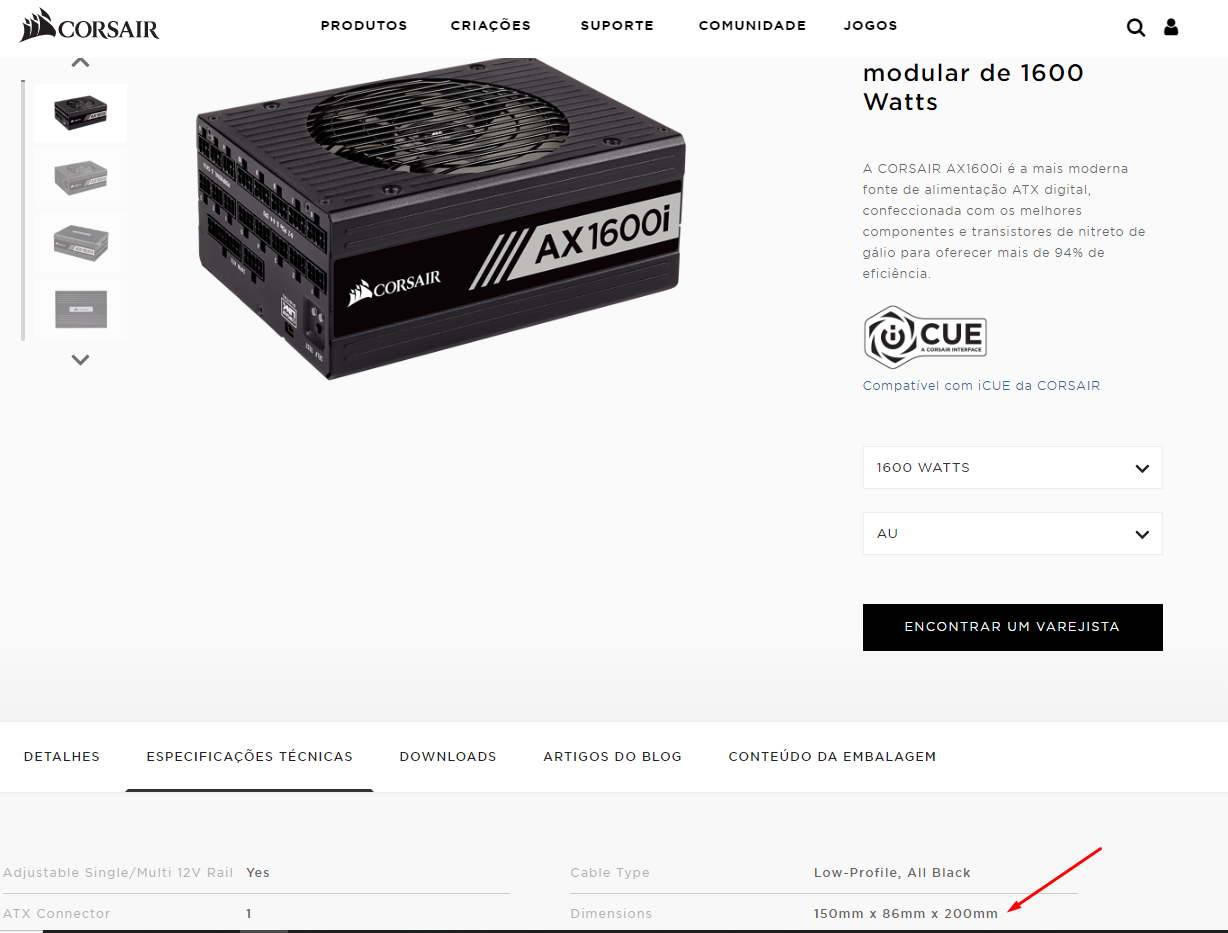Switch to the DETALHES tab
The image size is (1228, 933).
pyautogui.click(x=62, y=757)
